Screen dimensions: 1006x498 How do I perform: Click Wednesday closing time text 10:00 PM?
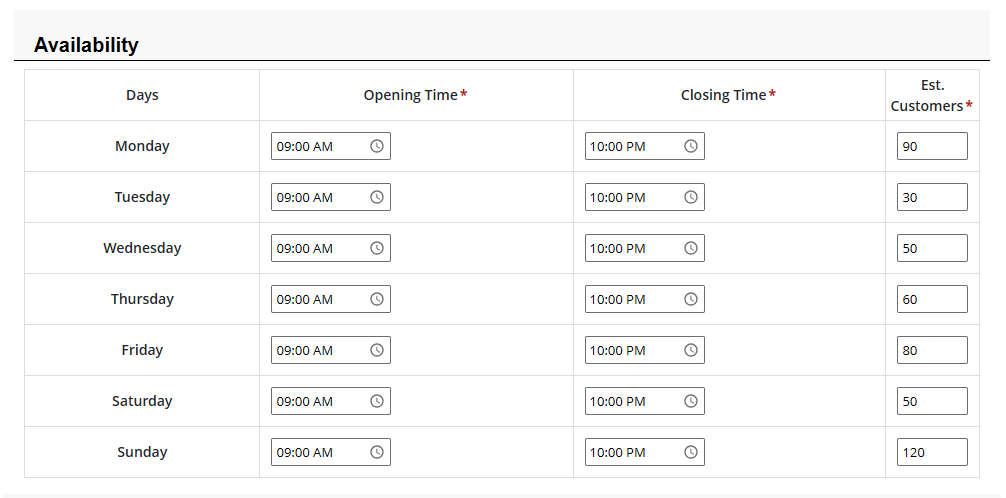[x=618, y=248]
